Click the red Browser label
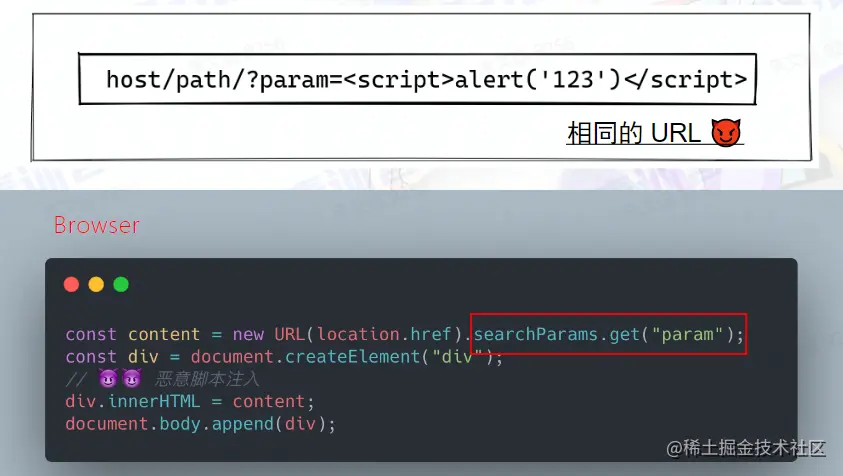843x476 pixels. (x=97, y=225)
